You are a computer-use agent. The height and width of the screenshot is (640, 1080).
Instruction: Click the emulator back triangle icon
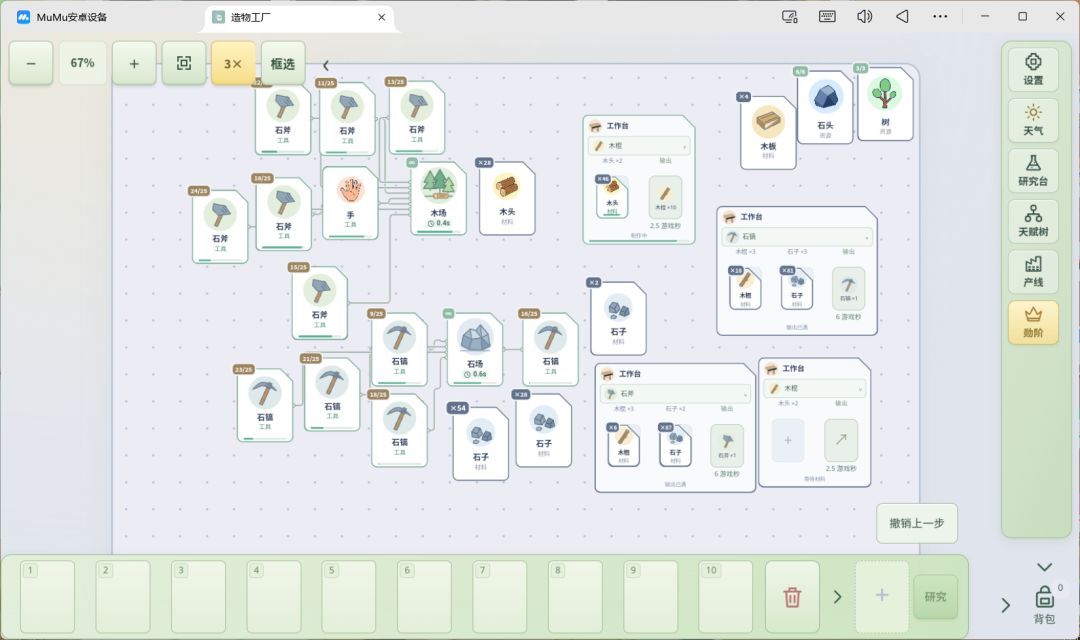(x=902, y=17)
